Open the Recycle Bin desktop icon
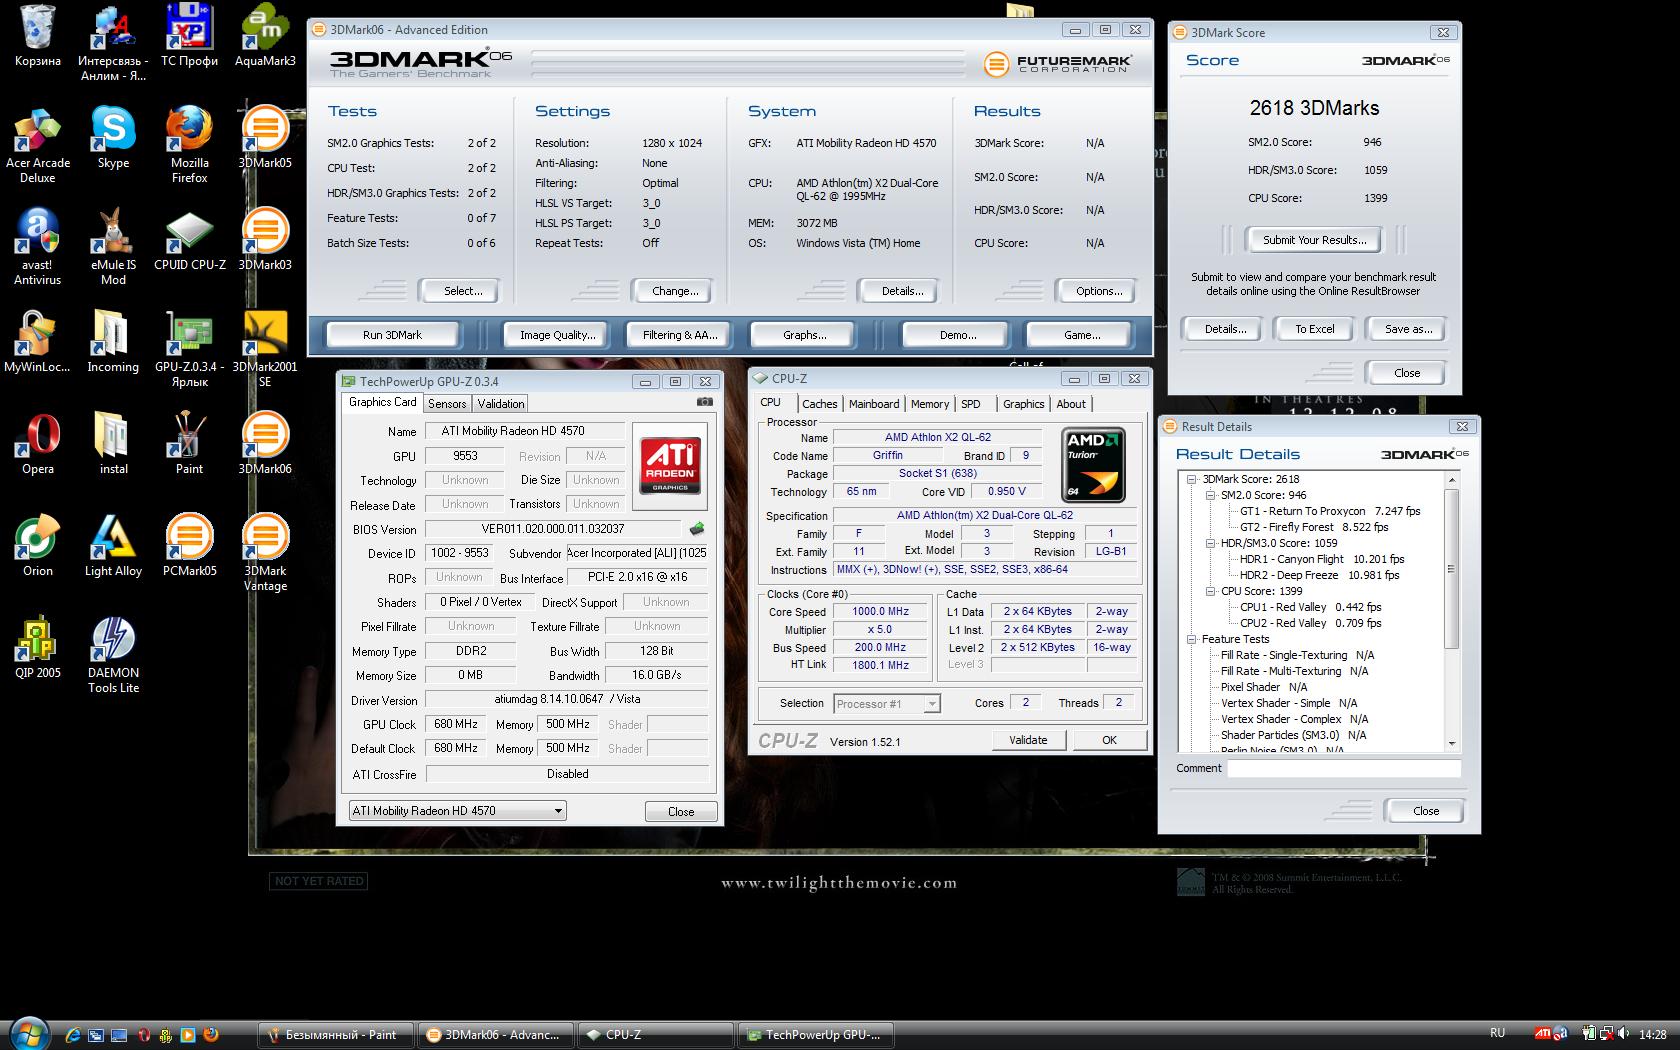This screenshot has width=1680, height=1050. (37, 35)
